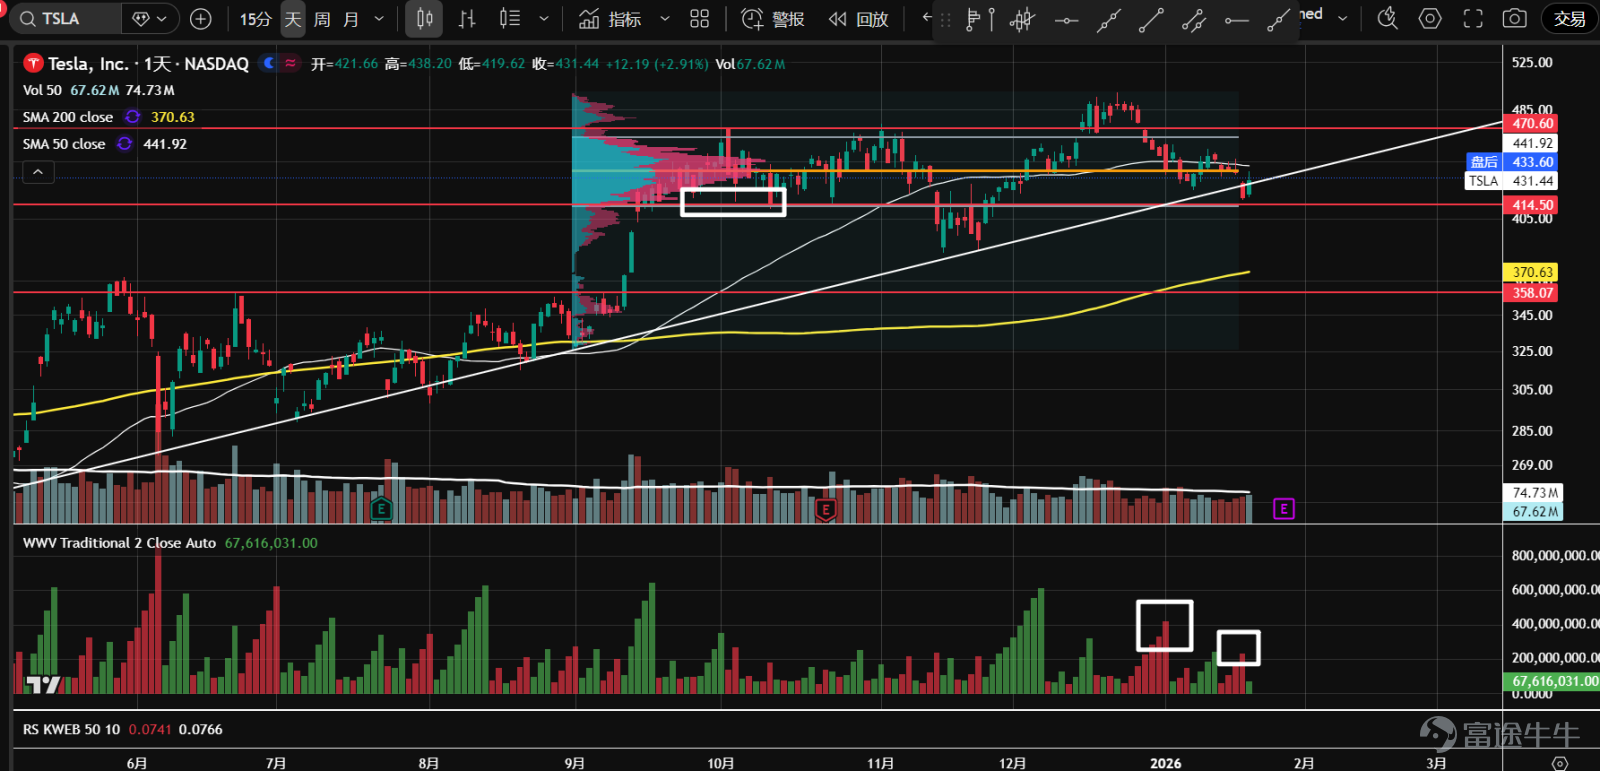Select horizontal ray drawing tool

[1237, 19]
